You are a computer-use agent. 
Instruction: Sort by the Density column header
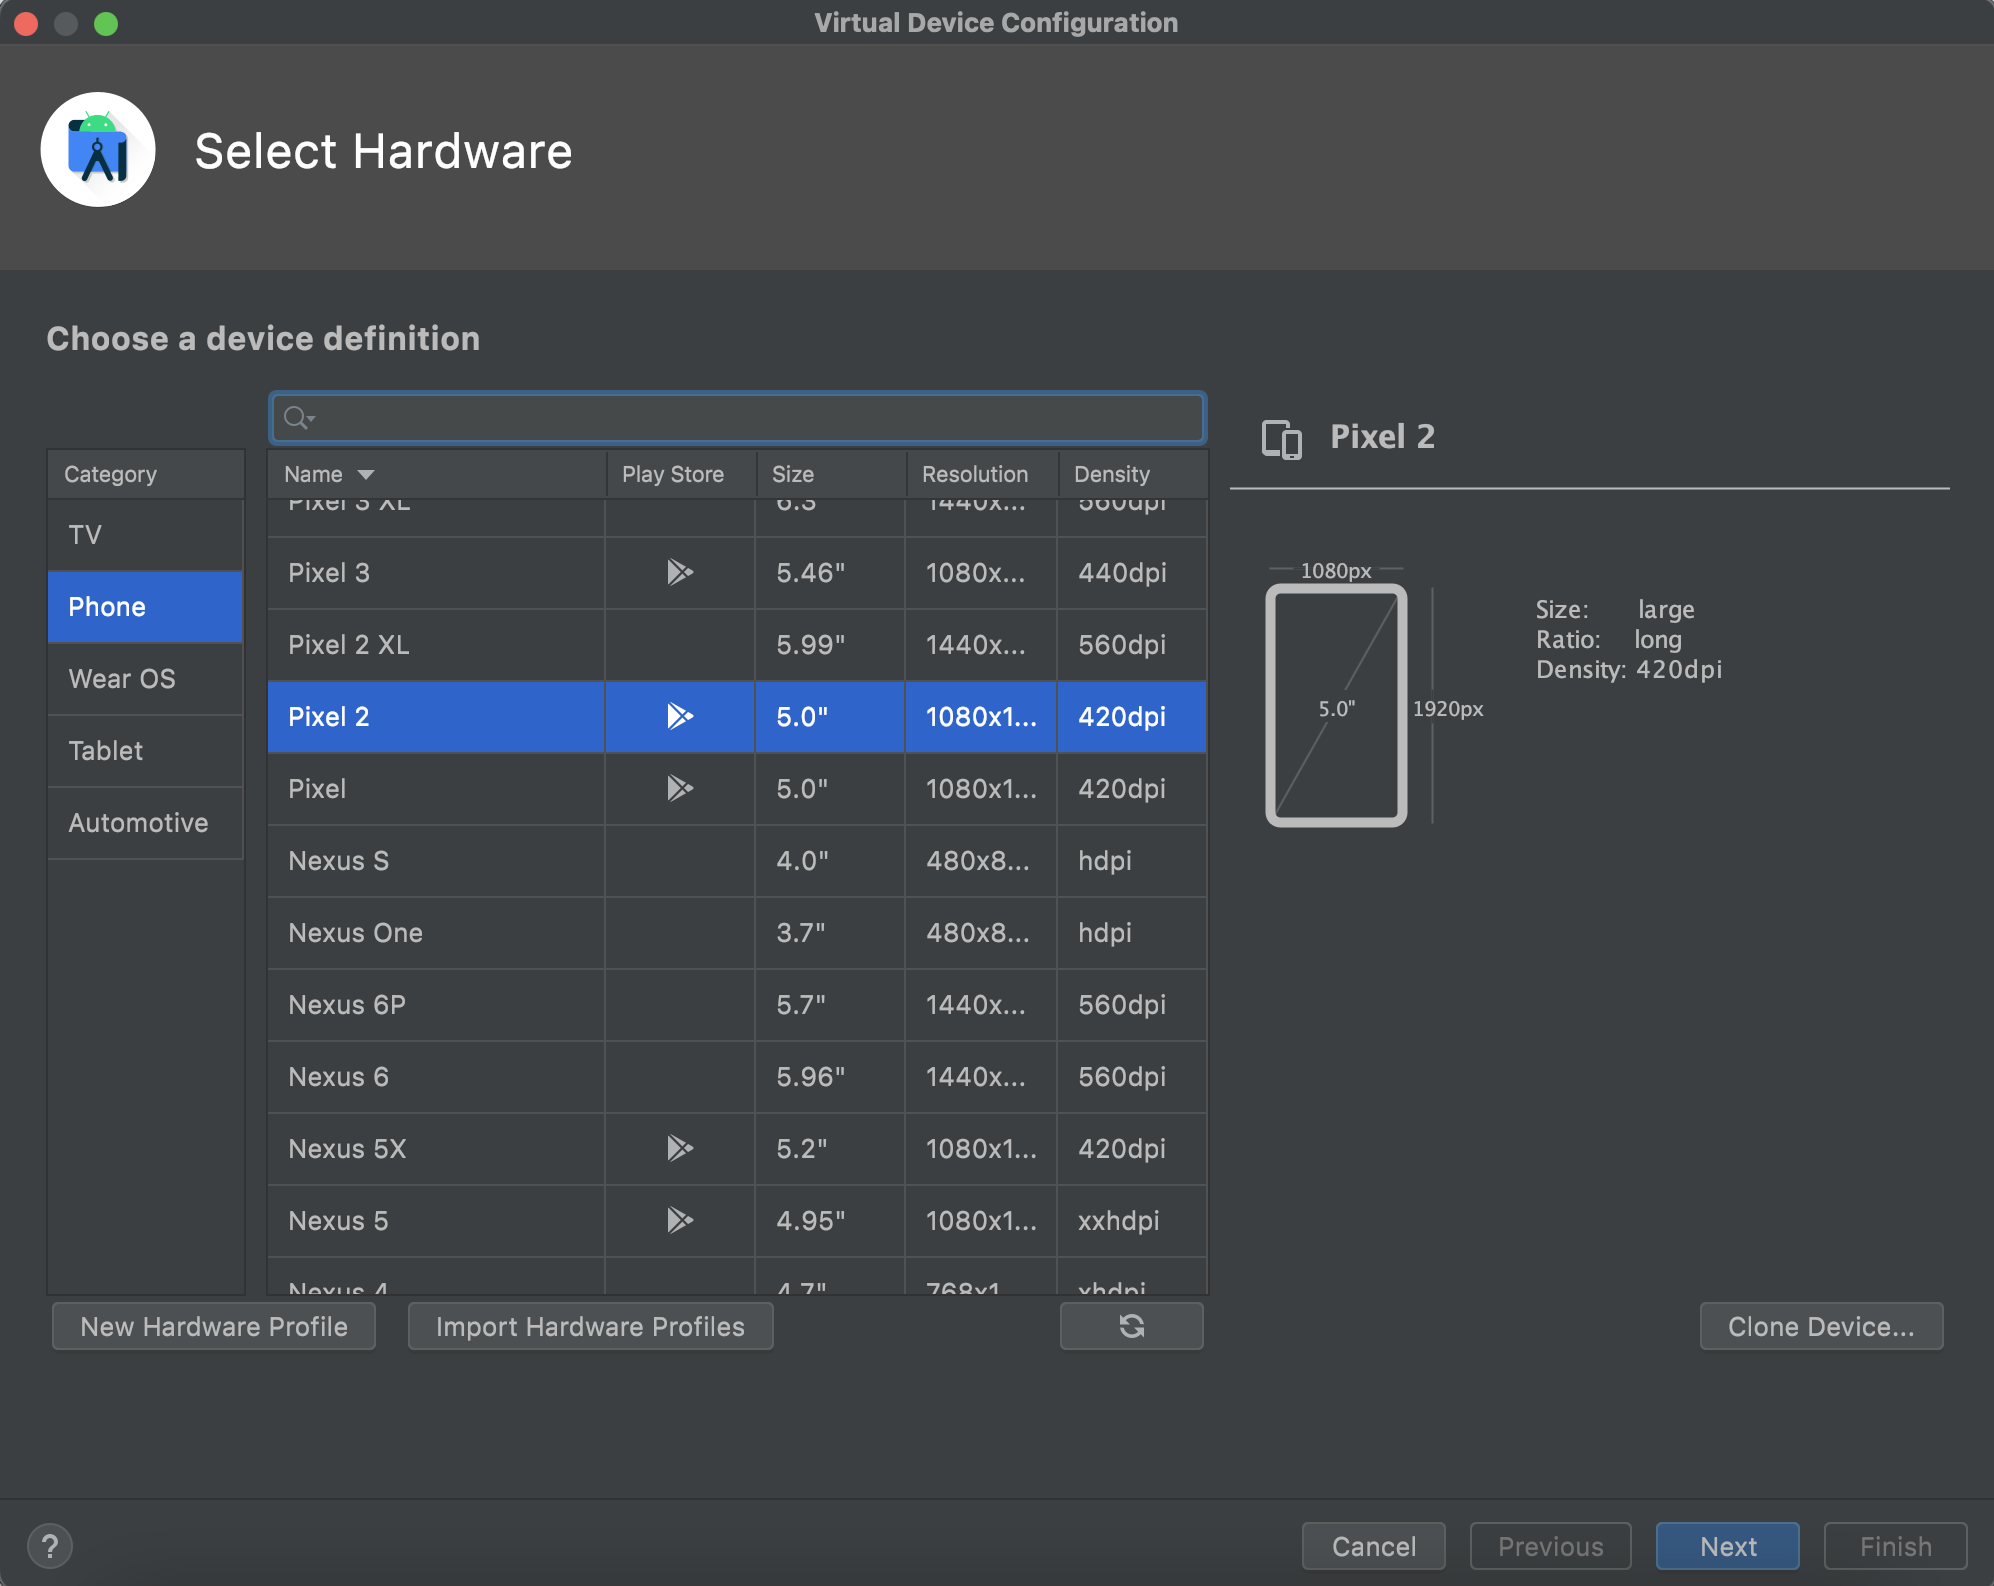[1132, 474]
